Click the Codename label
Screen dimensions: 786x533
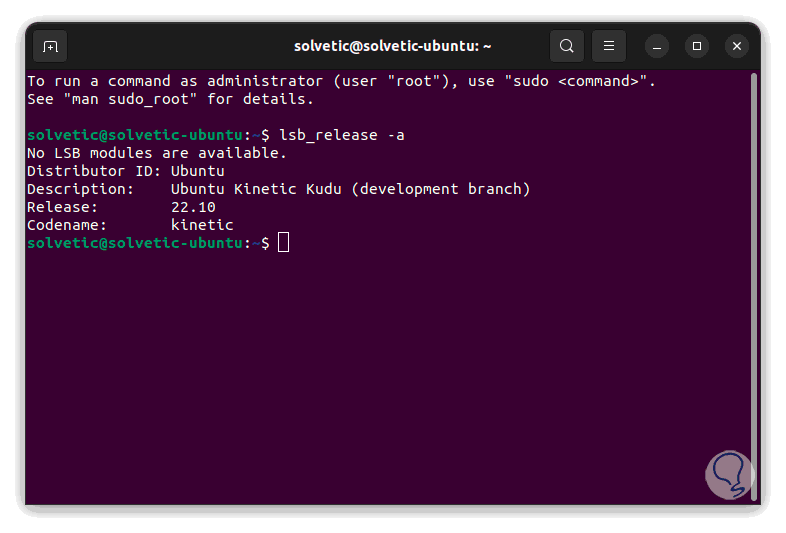coord(66,225)
